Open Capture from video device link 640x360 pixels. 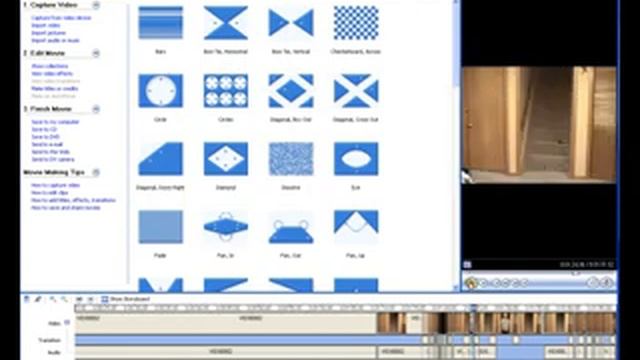click(61, 18)
